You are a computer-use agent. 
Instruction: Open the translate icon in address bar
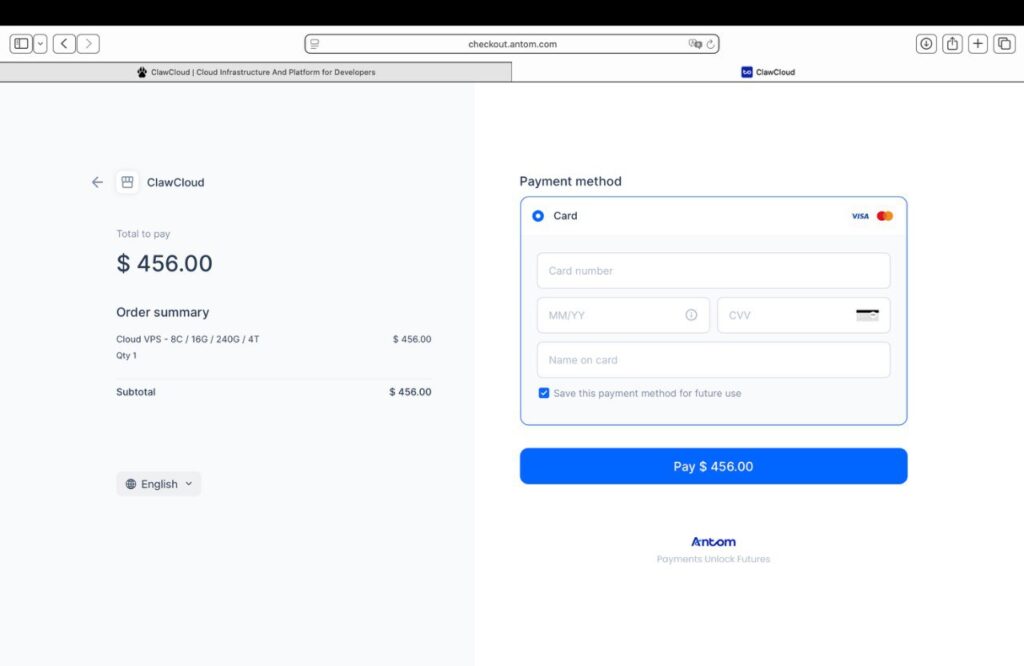tap(695, 44)
